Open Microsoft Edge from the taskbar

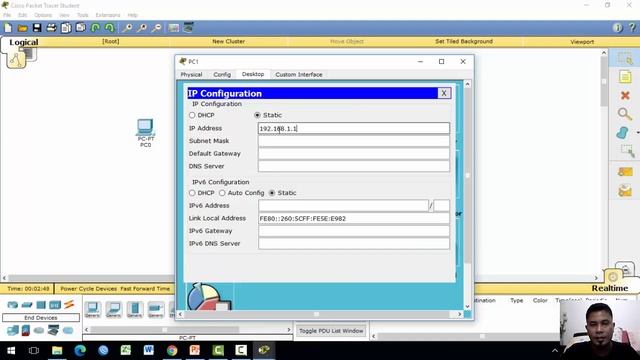pos(80,350)
